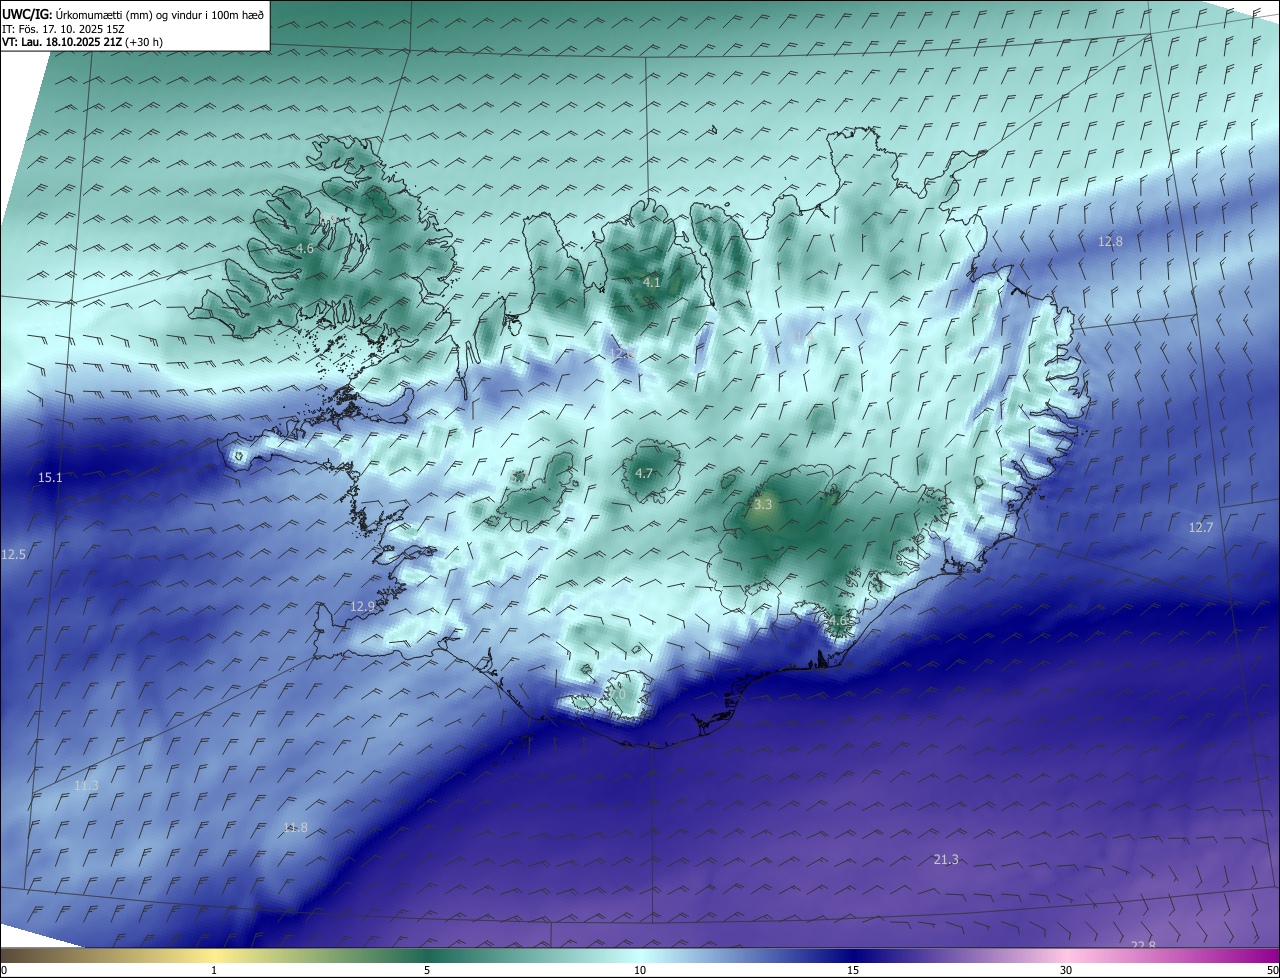Click the colorbar tick label '50'

(1272, 970)
